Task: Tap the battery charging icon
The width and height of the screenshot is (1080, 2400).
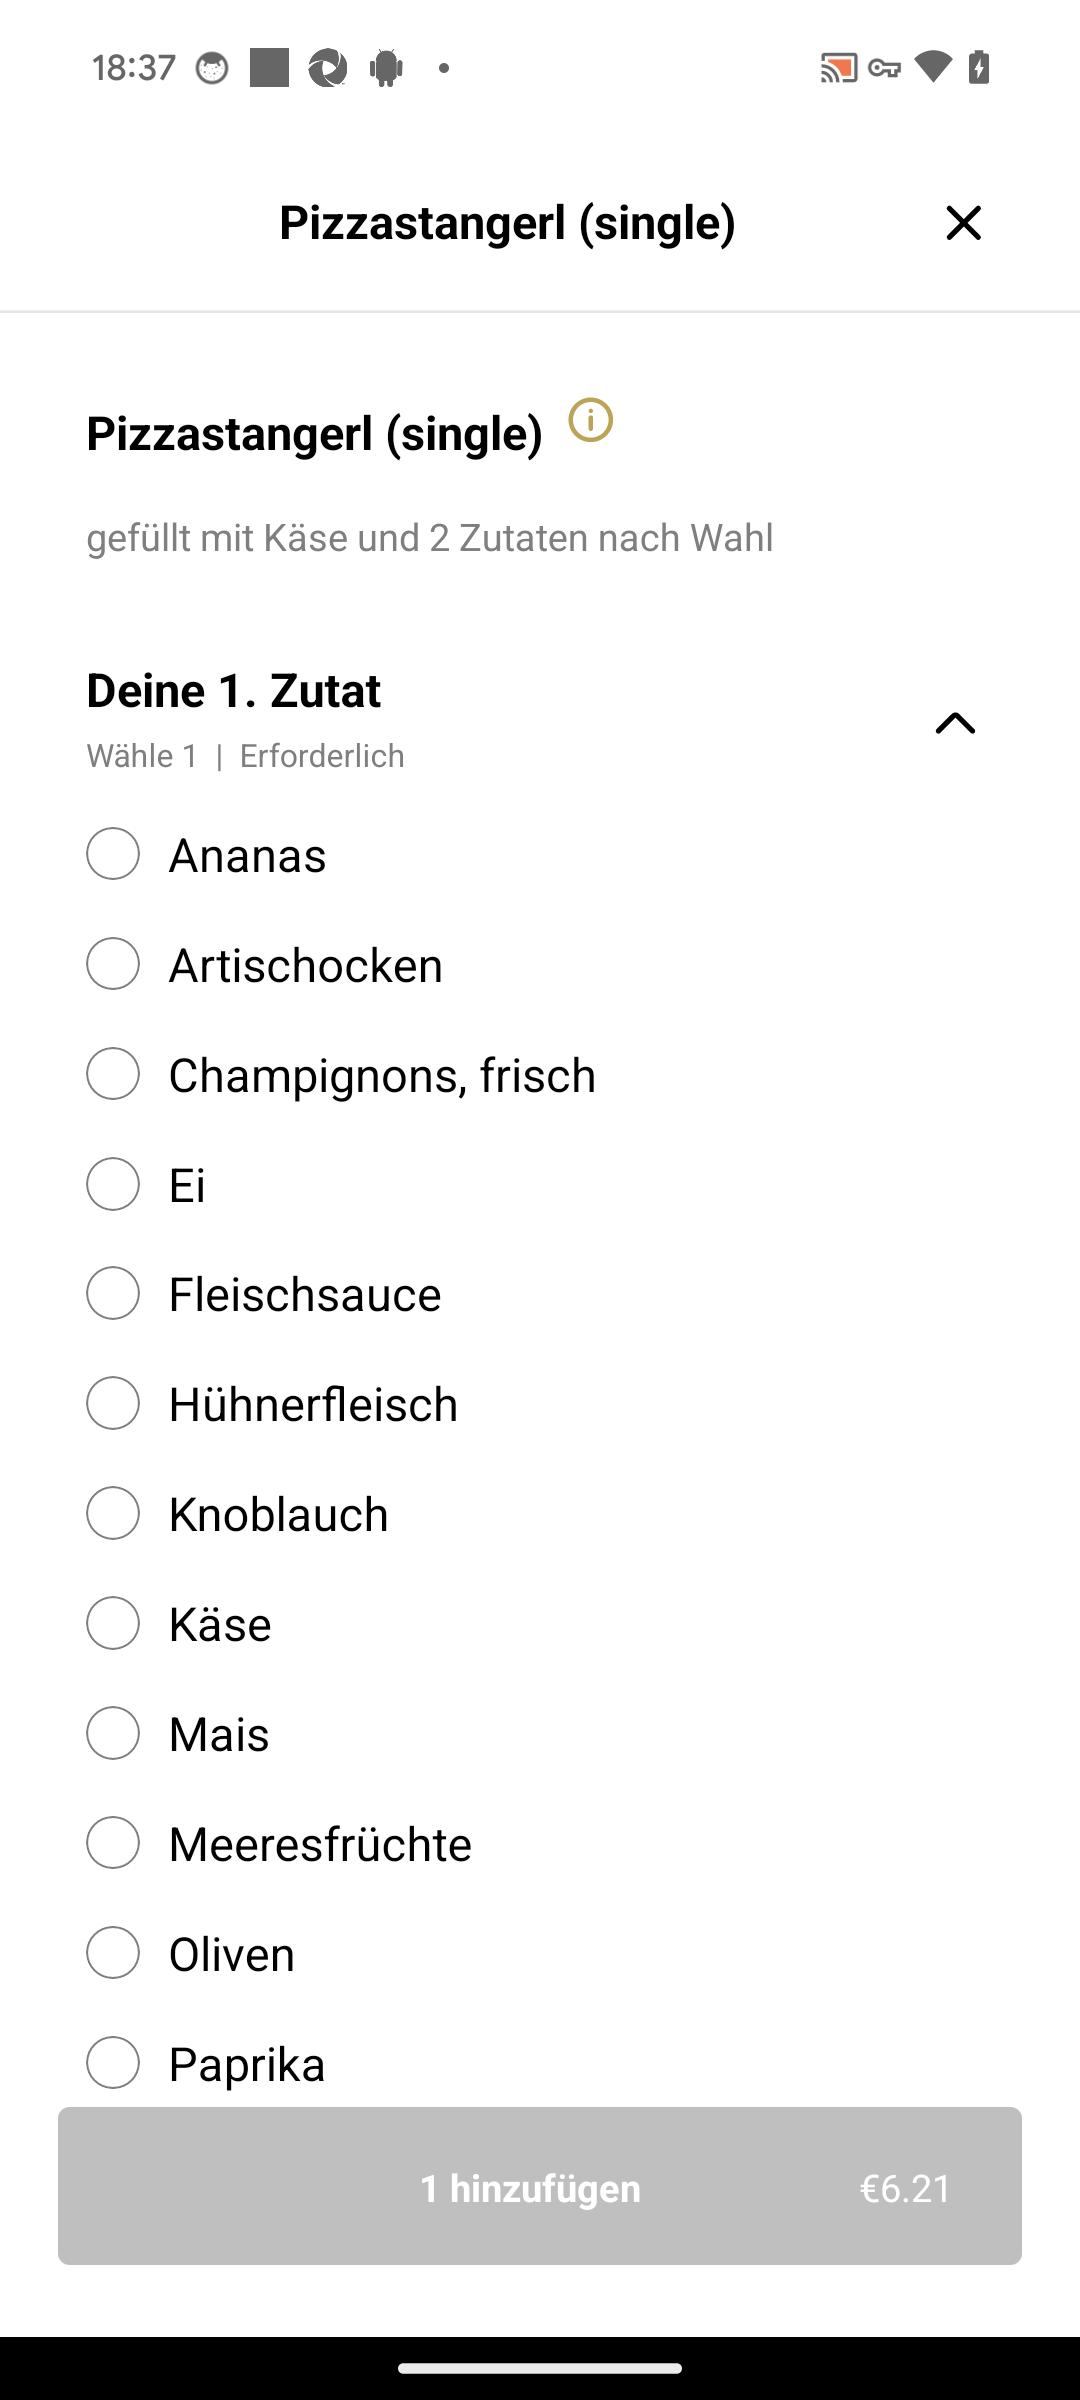Action: (979, 68)
